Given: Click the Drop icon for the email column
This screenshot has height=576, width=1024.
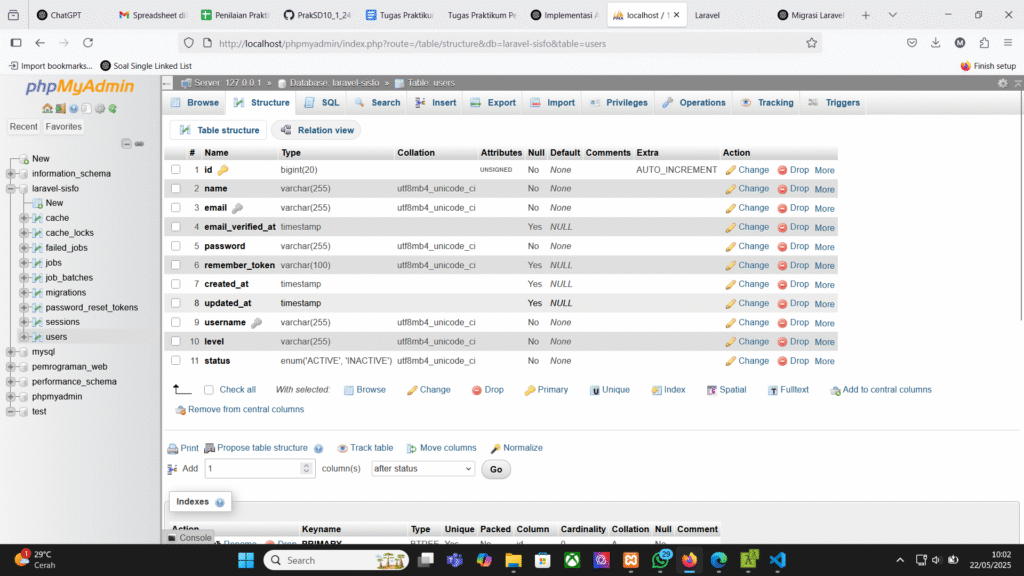Looking at the screenshot, I should (782, 208).
